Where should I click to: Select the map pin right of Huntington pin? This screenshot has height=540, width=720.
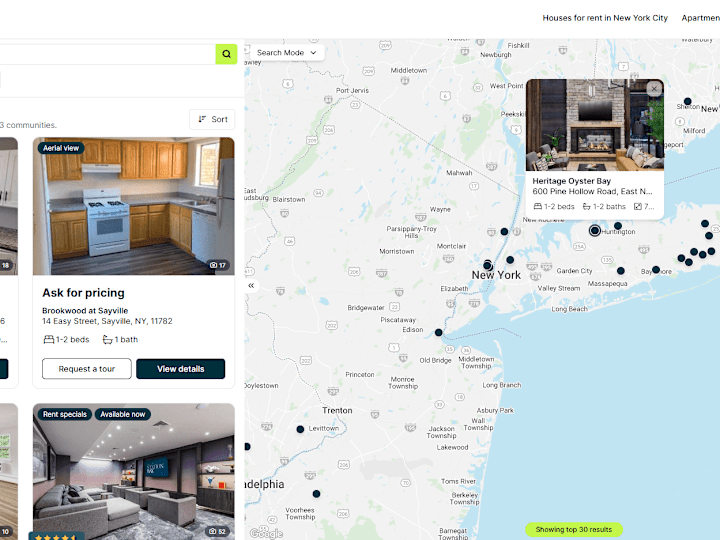coord(618,226)
